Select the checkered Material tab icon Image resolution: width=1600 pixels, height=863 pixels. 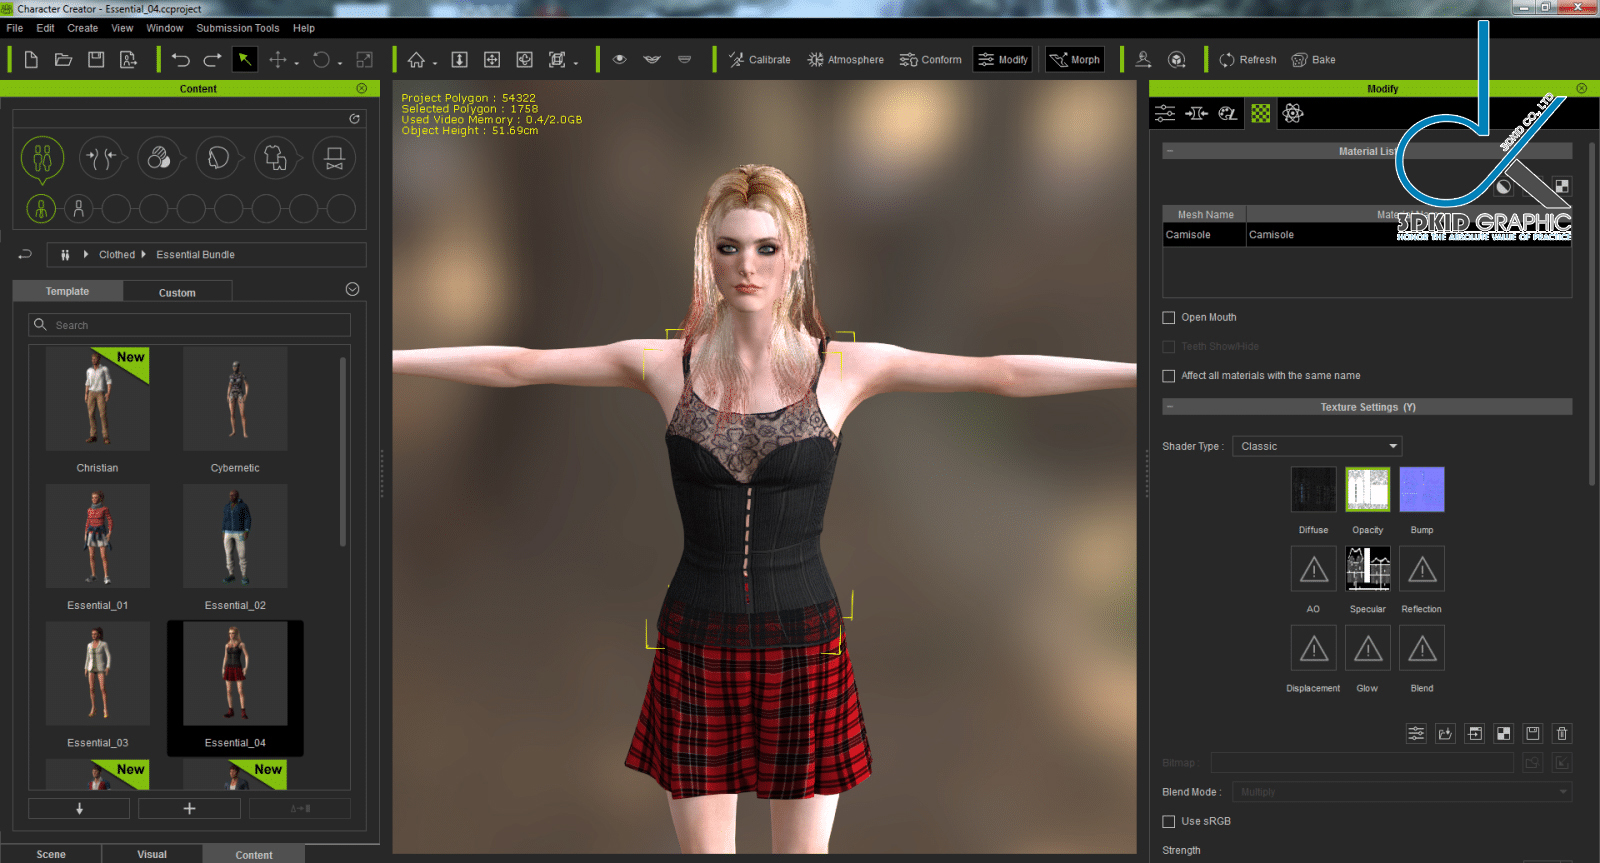pos(1260,114)
